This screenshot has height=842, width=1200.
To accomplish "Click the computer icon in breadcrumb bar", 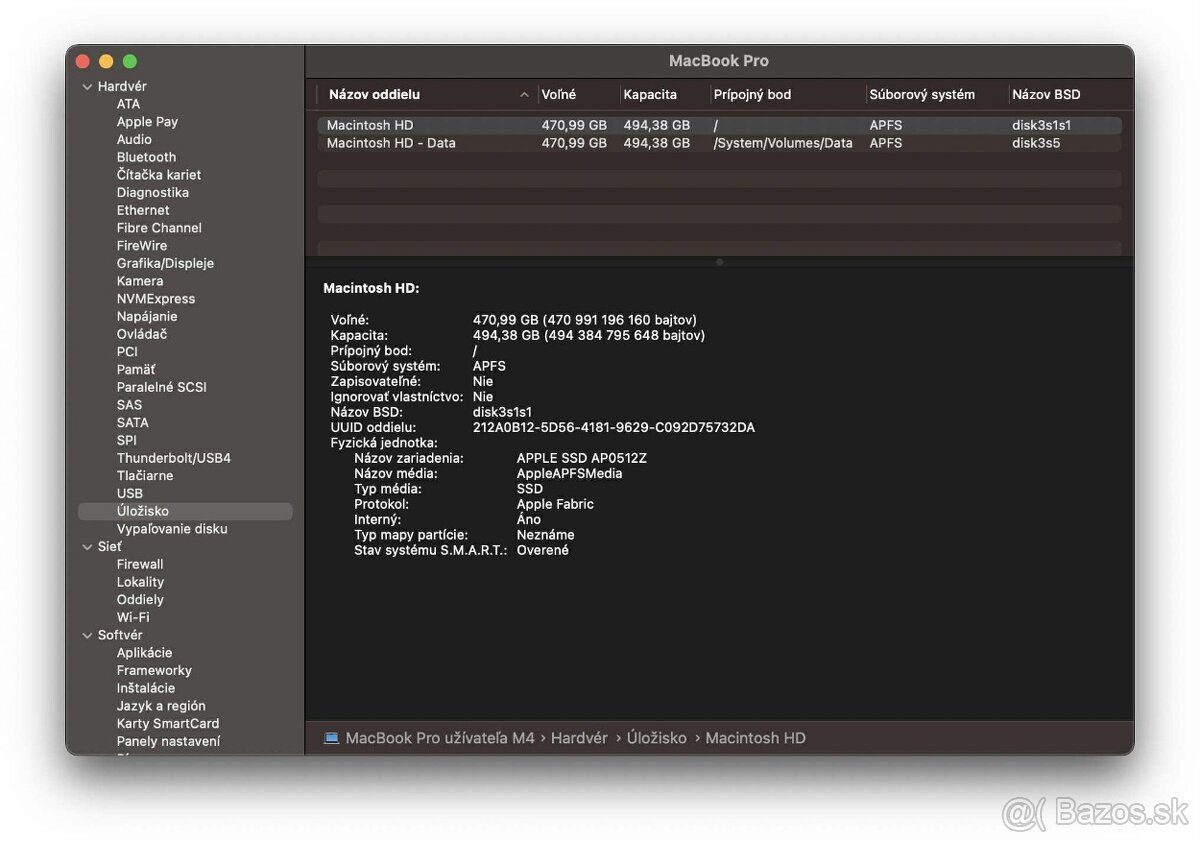I will 331,738.
